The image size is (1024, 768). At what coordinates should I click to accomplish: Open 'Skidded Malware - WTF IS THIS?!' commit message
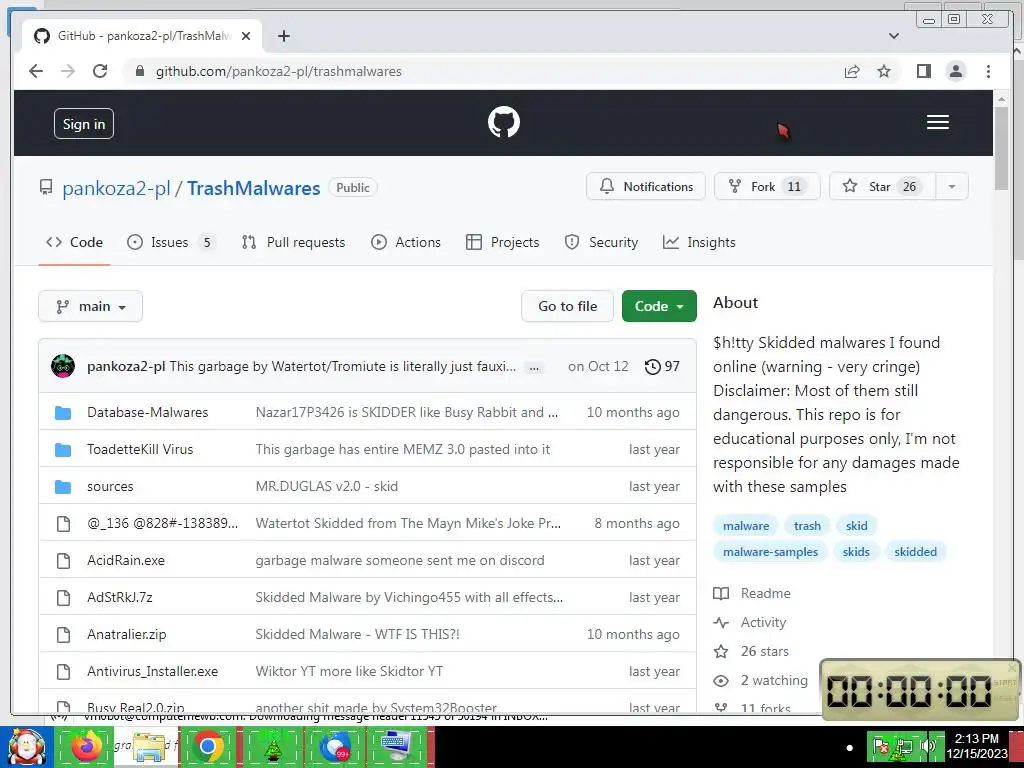click(x=357, y=634)
